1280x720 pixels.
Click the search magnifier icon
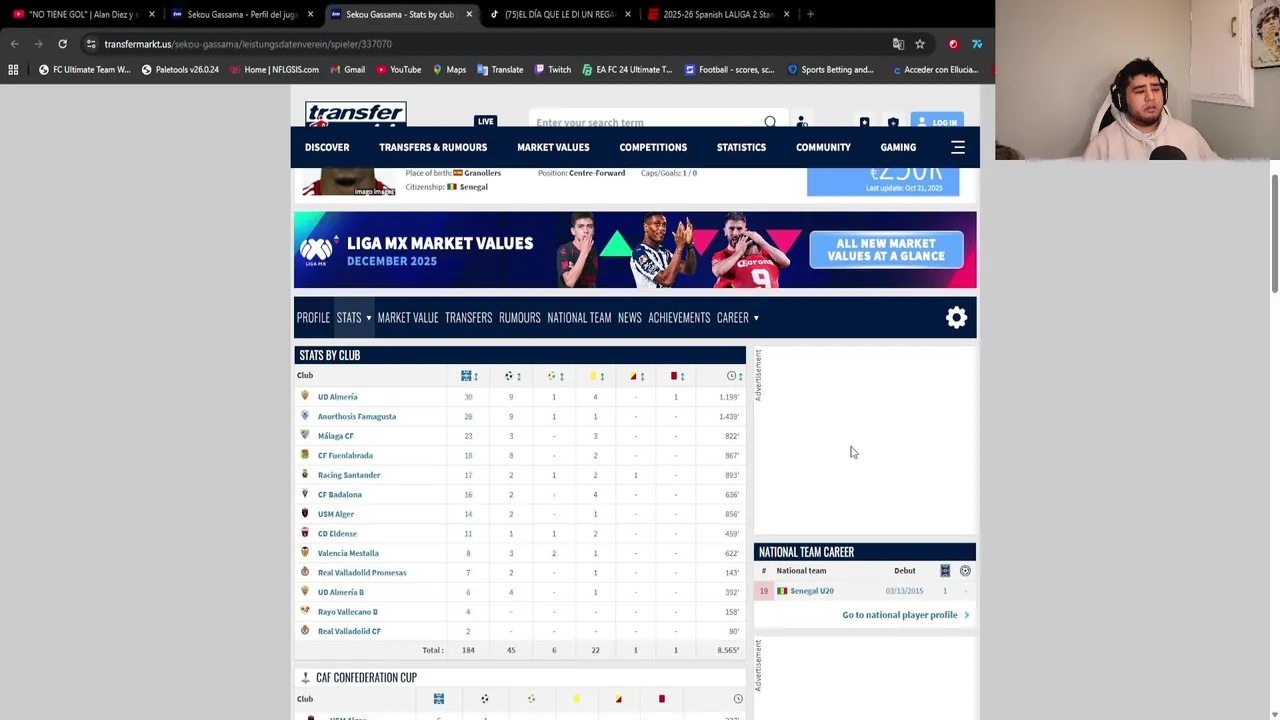tap(770, 122)
